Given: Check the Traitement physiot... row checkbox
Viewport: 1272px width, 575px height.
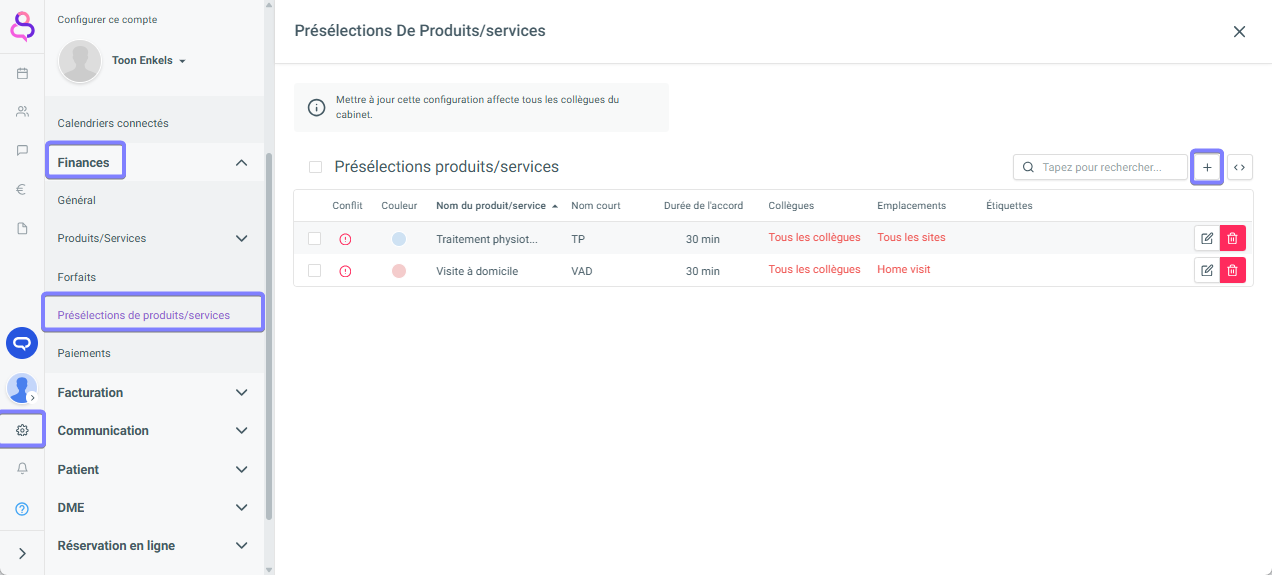Looking at the screenshot, I should (x=315, y=239).
